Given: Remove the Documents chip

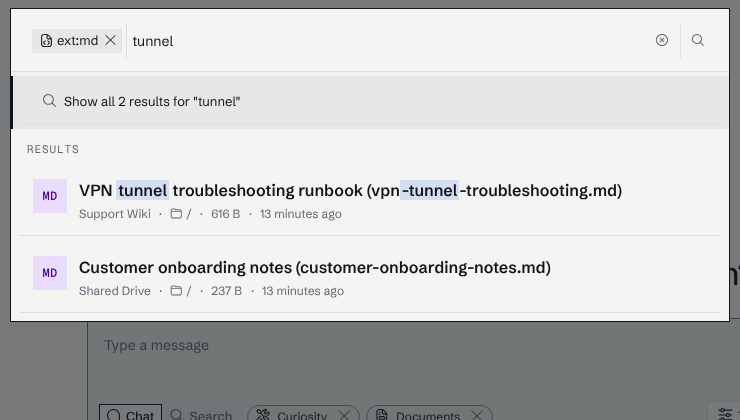Looking at the screenshot, I should click(x=477, y=415).
